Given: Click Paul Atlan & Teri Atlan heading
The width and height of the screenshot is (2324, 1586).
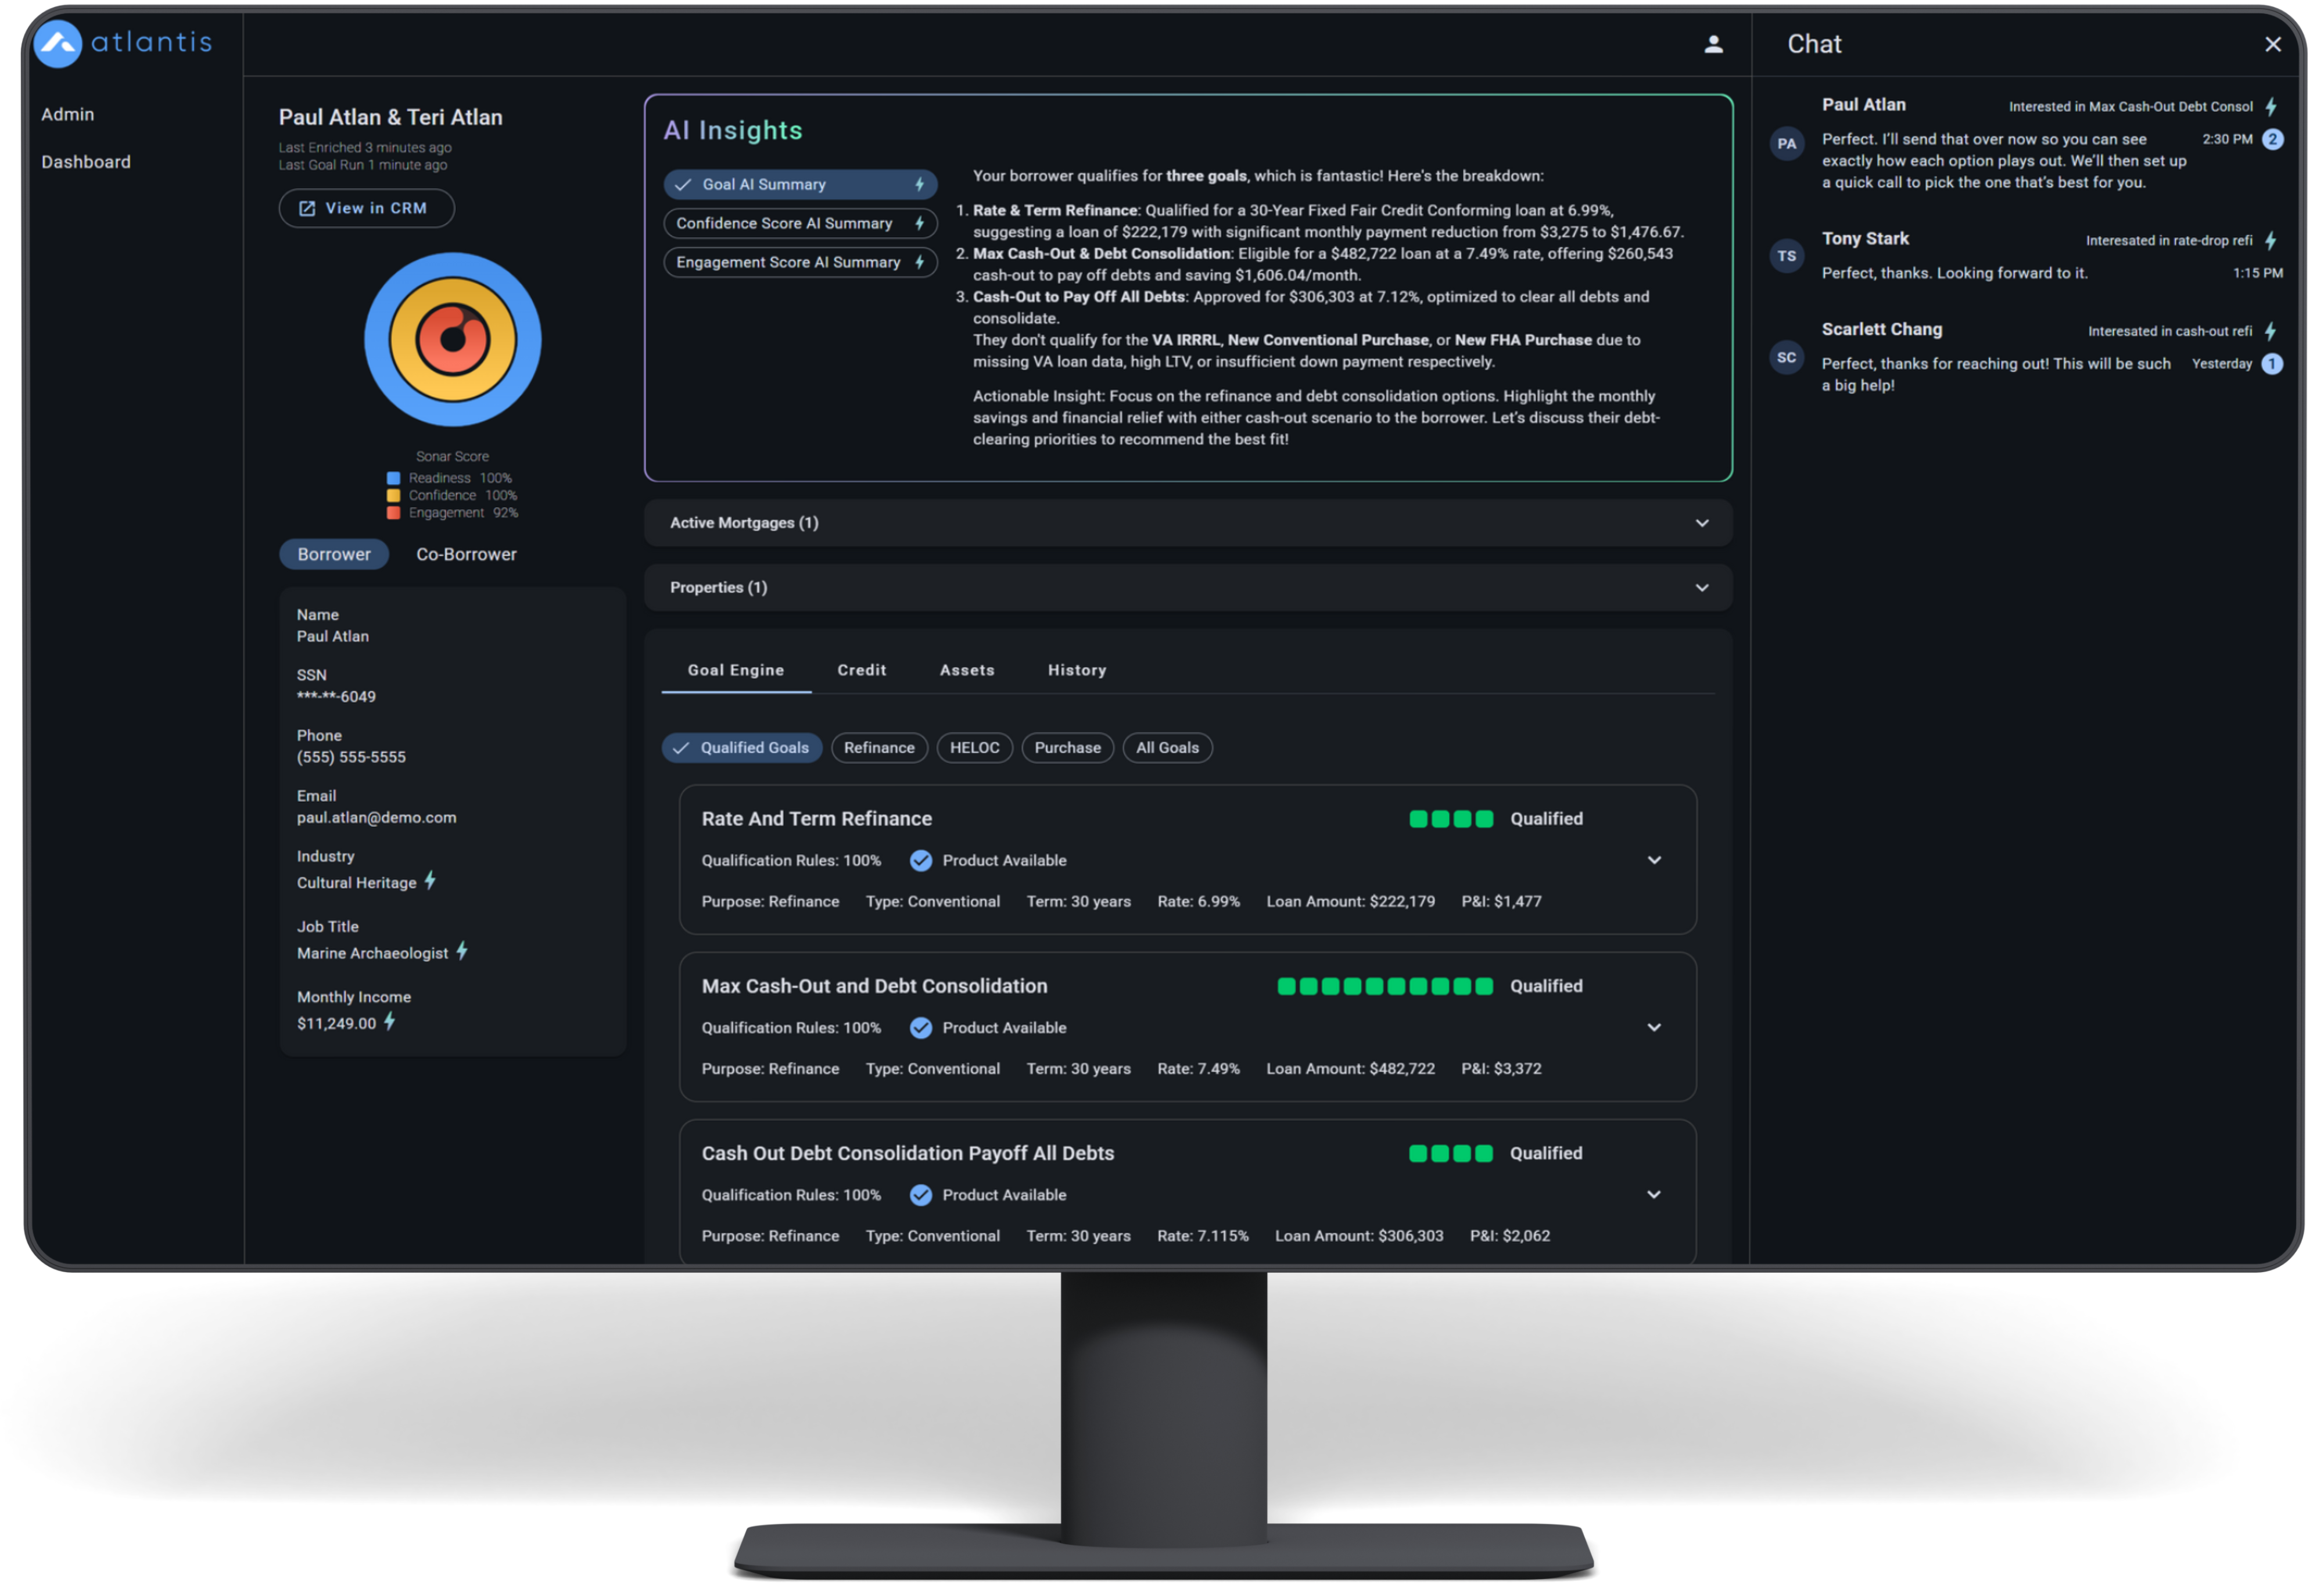Looking at the screenshot, I should pos(390,117).
